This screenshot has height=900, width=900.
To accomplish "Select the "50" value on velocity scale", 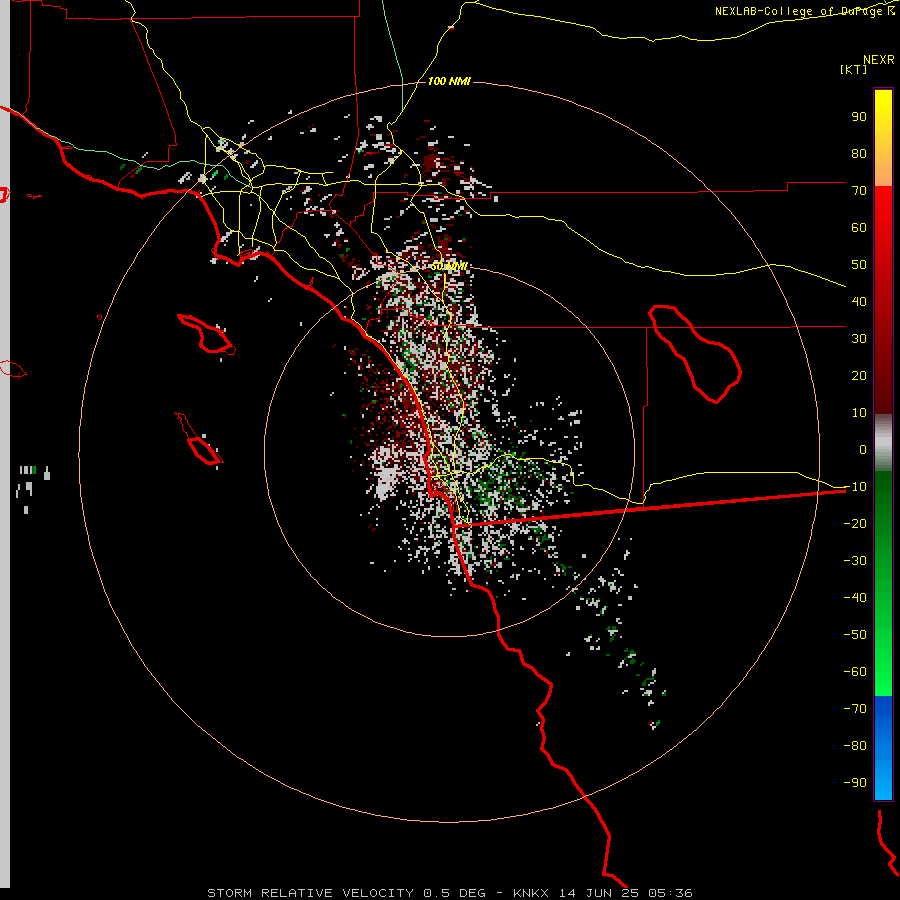I will [x=859, y=265].
